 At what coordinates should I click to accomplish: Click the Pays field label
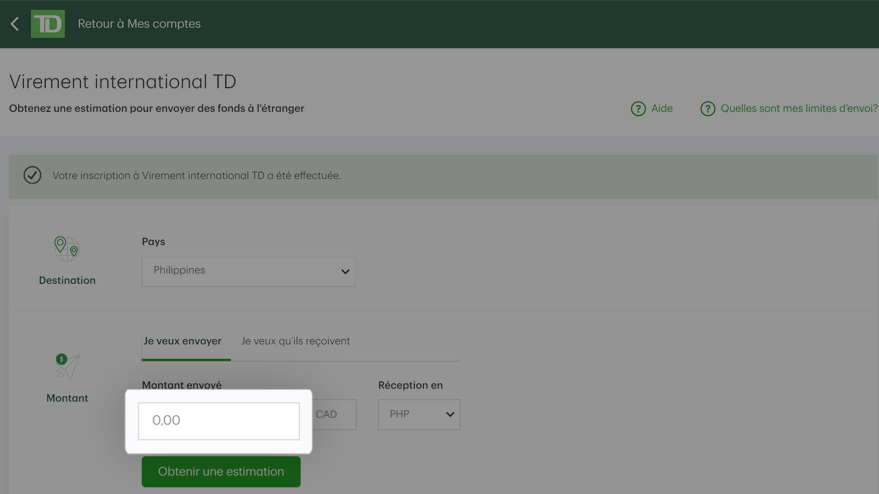coord(154,242)
